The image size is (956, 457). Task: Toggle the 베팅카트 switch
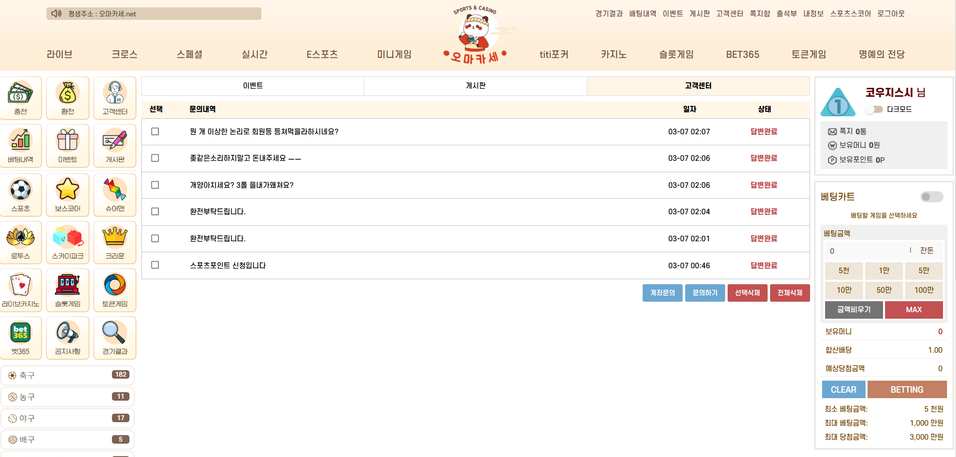coord(931,197)
